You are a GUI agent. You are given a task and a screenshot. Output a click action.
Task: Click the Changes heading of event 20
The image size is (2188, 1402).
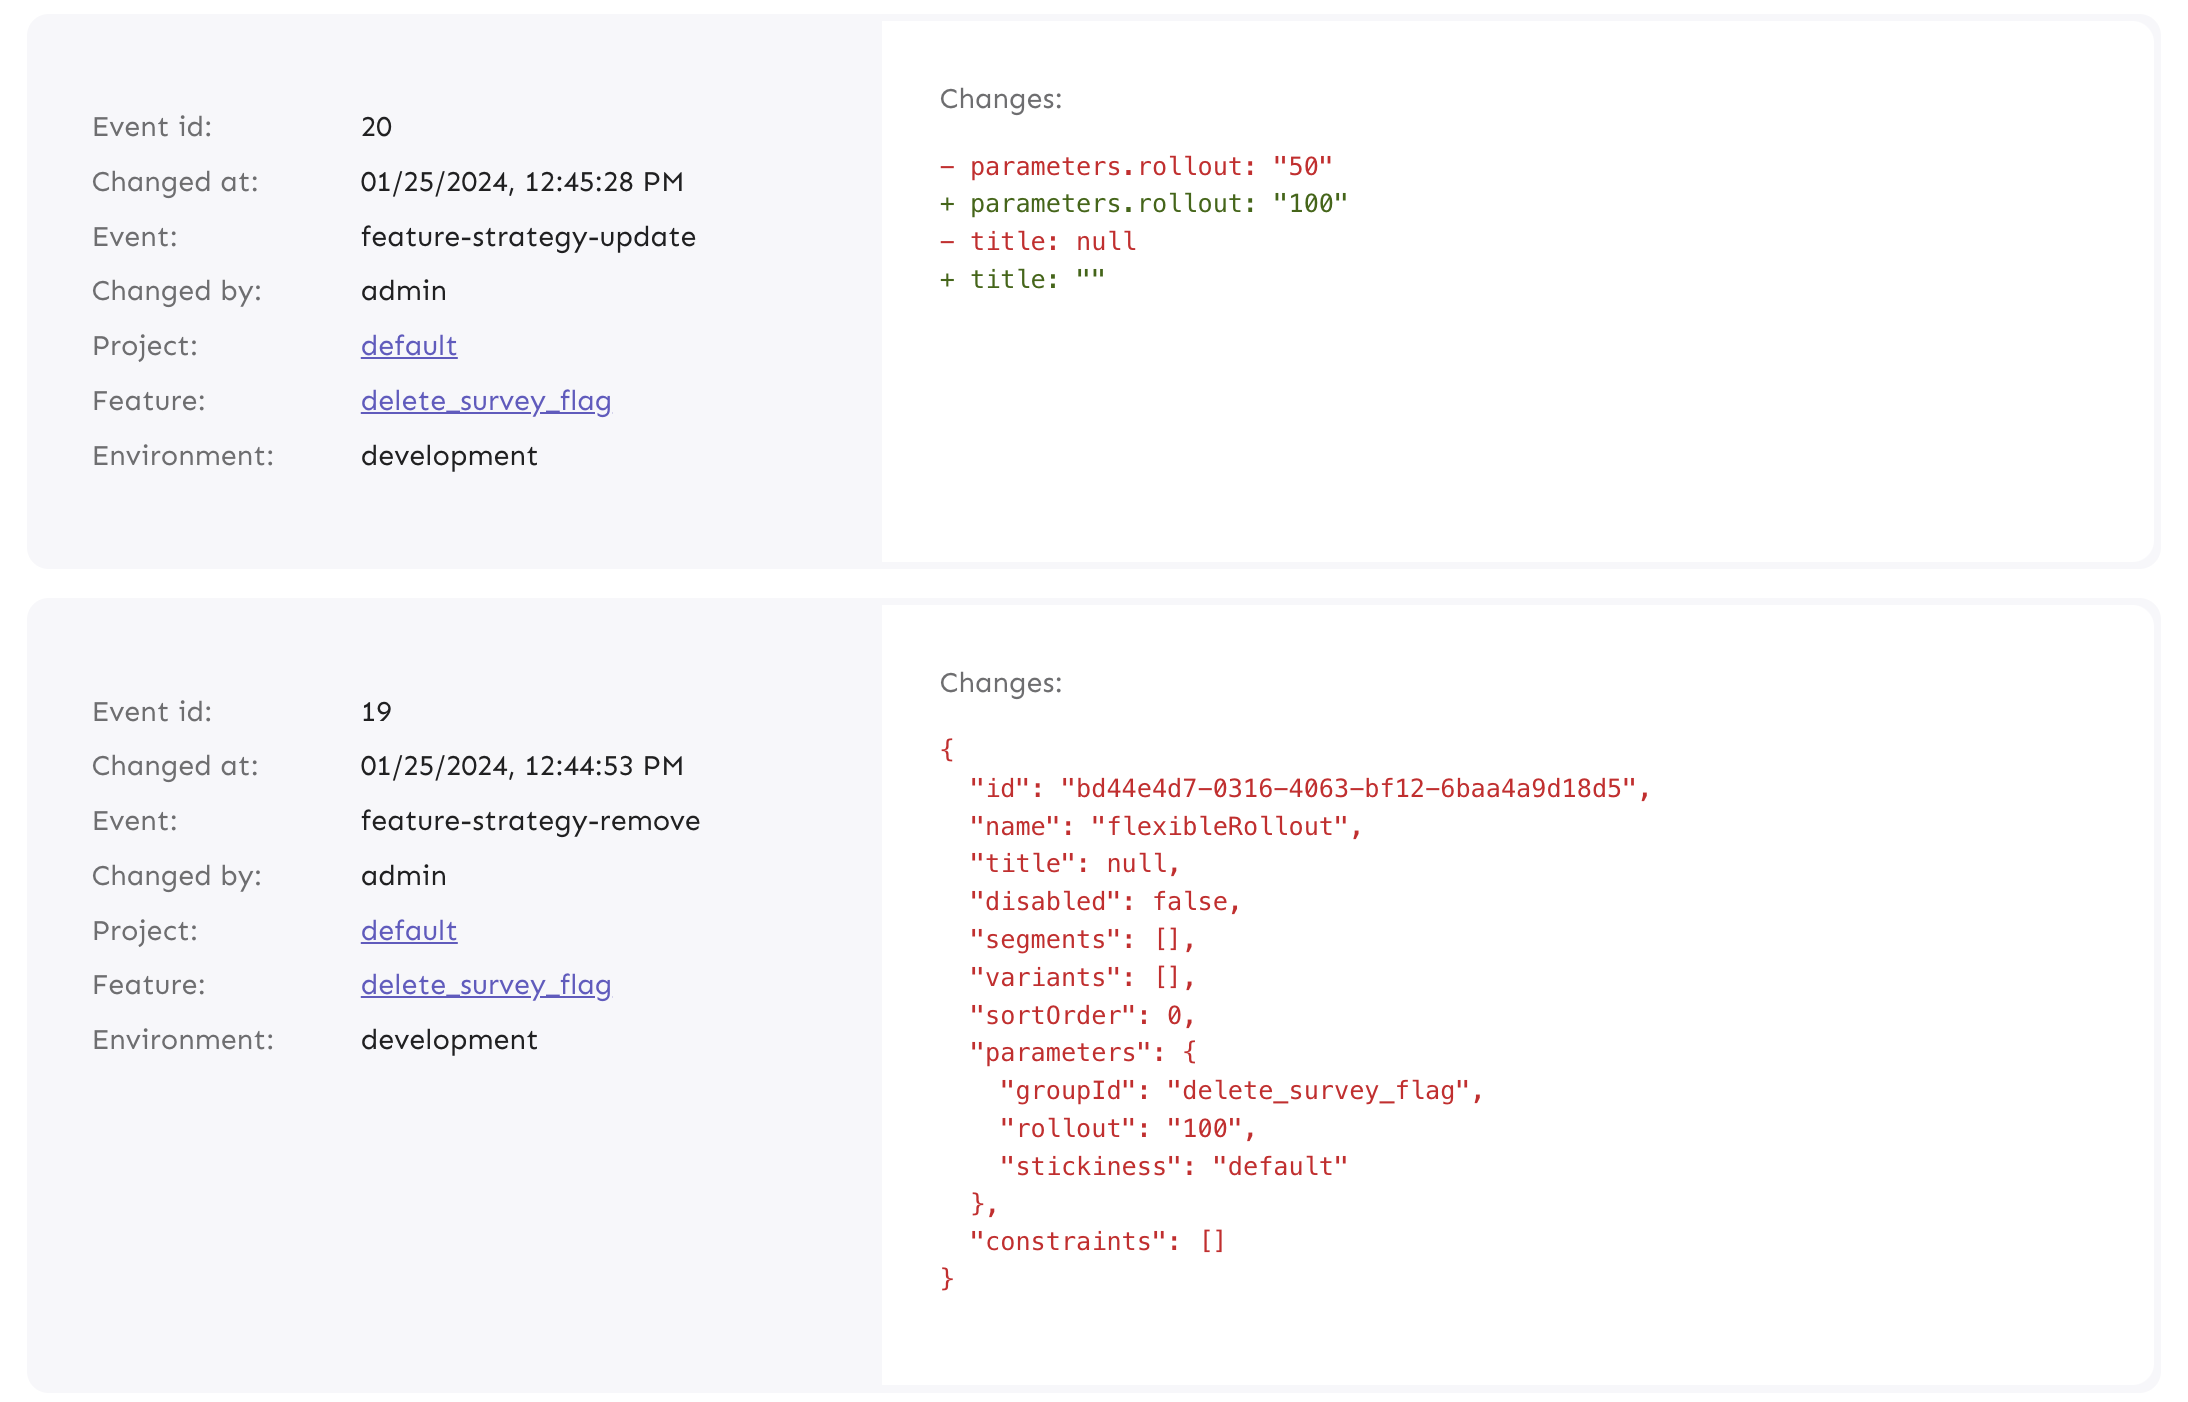point(999,98)
